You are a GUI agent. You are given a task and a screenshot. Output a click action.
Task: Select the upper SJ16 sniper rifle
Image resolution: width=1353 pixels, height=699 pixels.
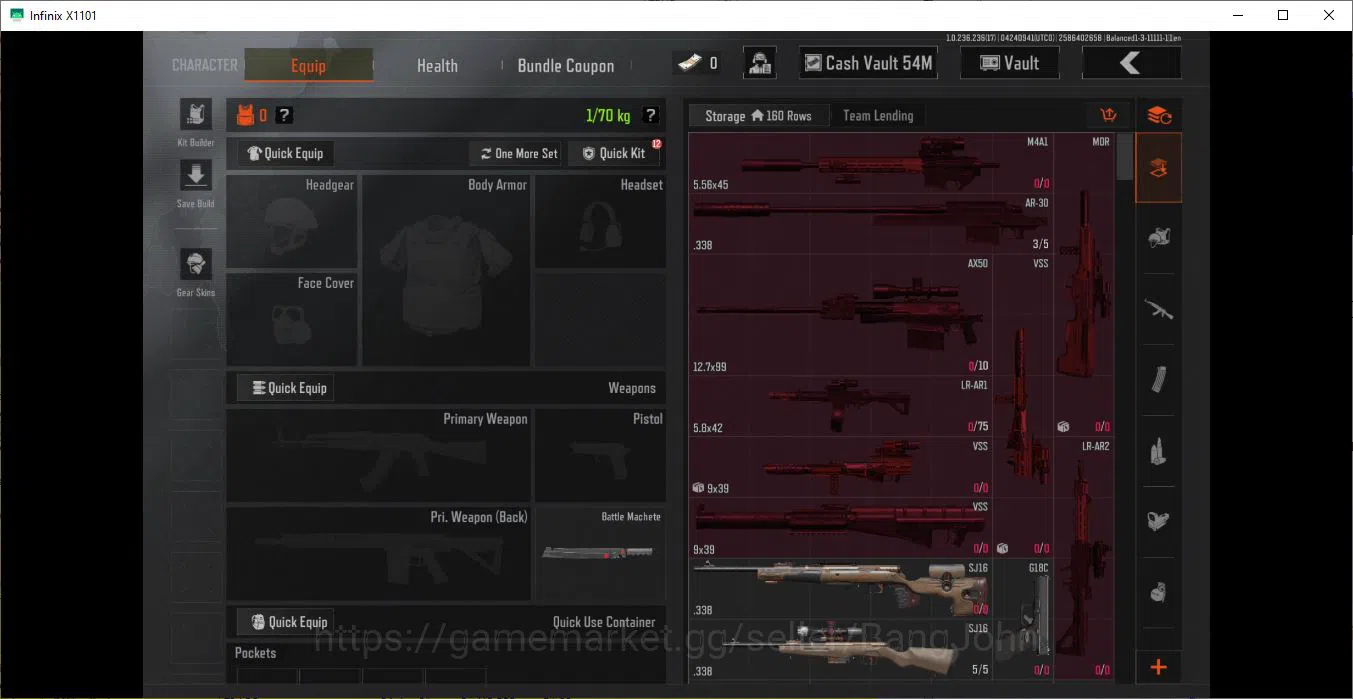point(840,588)
